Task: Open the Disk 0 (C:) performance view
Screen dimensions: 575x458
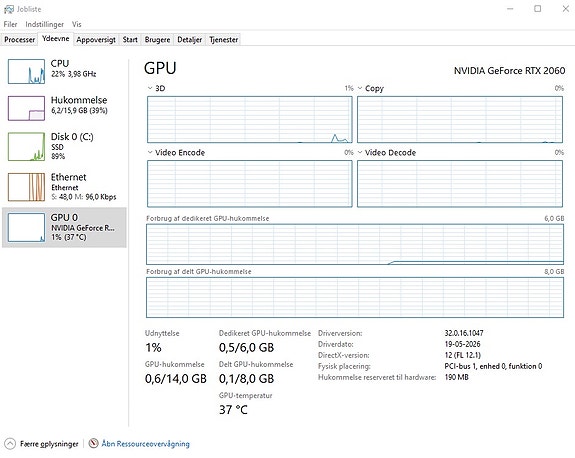Action: pos(64,146)
